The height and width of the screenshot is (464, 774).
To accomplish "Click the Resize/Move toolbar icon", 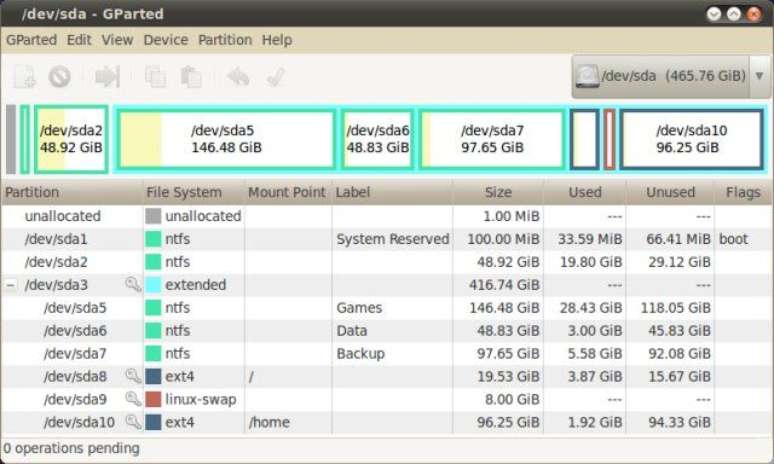I will 107,77.
